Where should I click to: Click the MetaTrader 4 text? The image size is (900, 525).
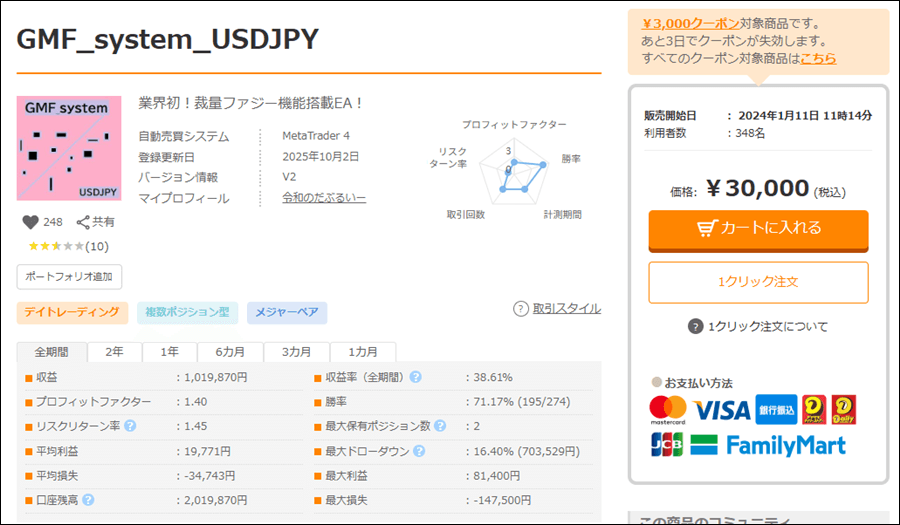tap(316, 136)
